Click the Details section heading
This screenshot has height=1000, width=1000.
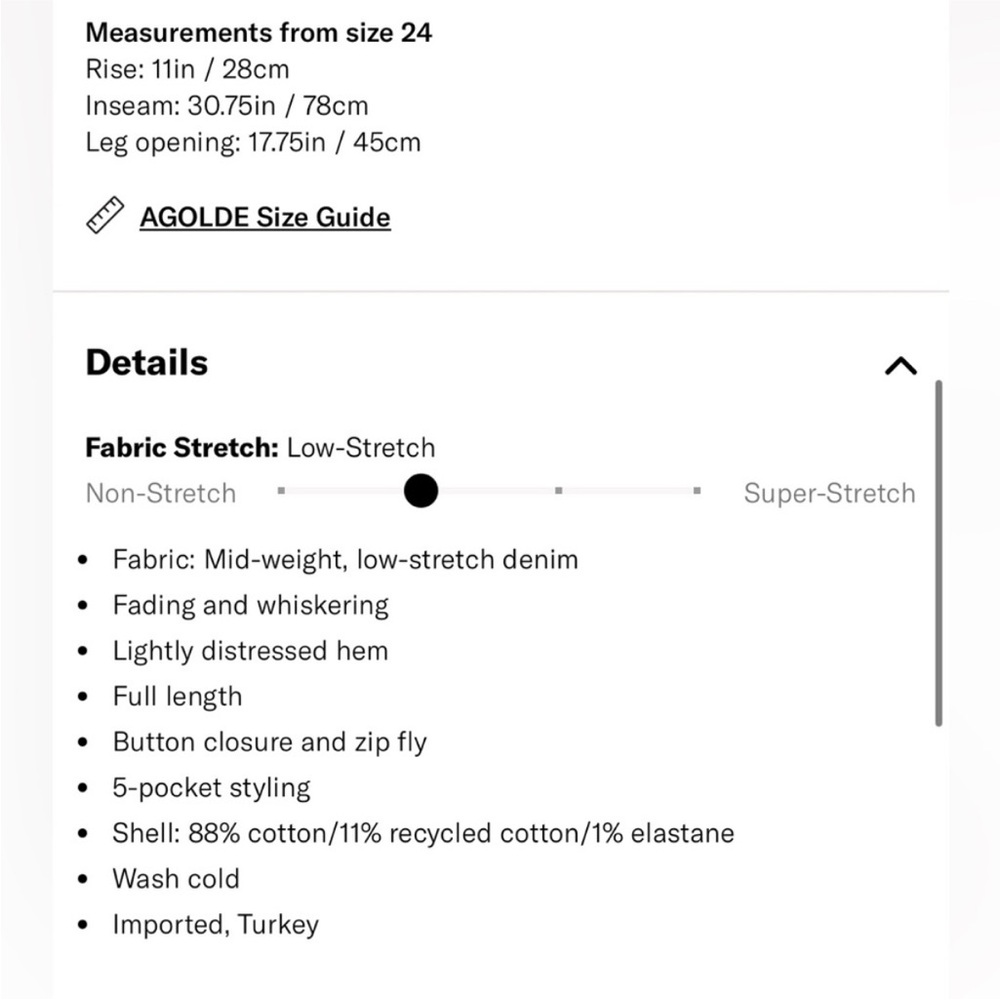[x=147, y=362]
